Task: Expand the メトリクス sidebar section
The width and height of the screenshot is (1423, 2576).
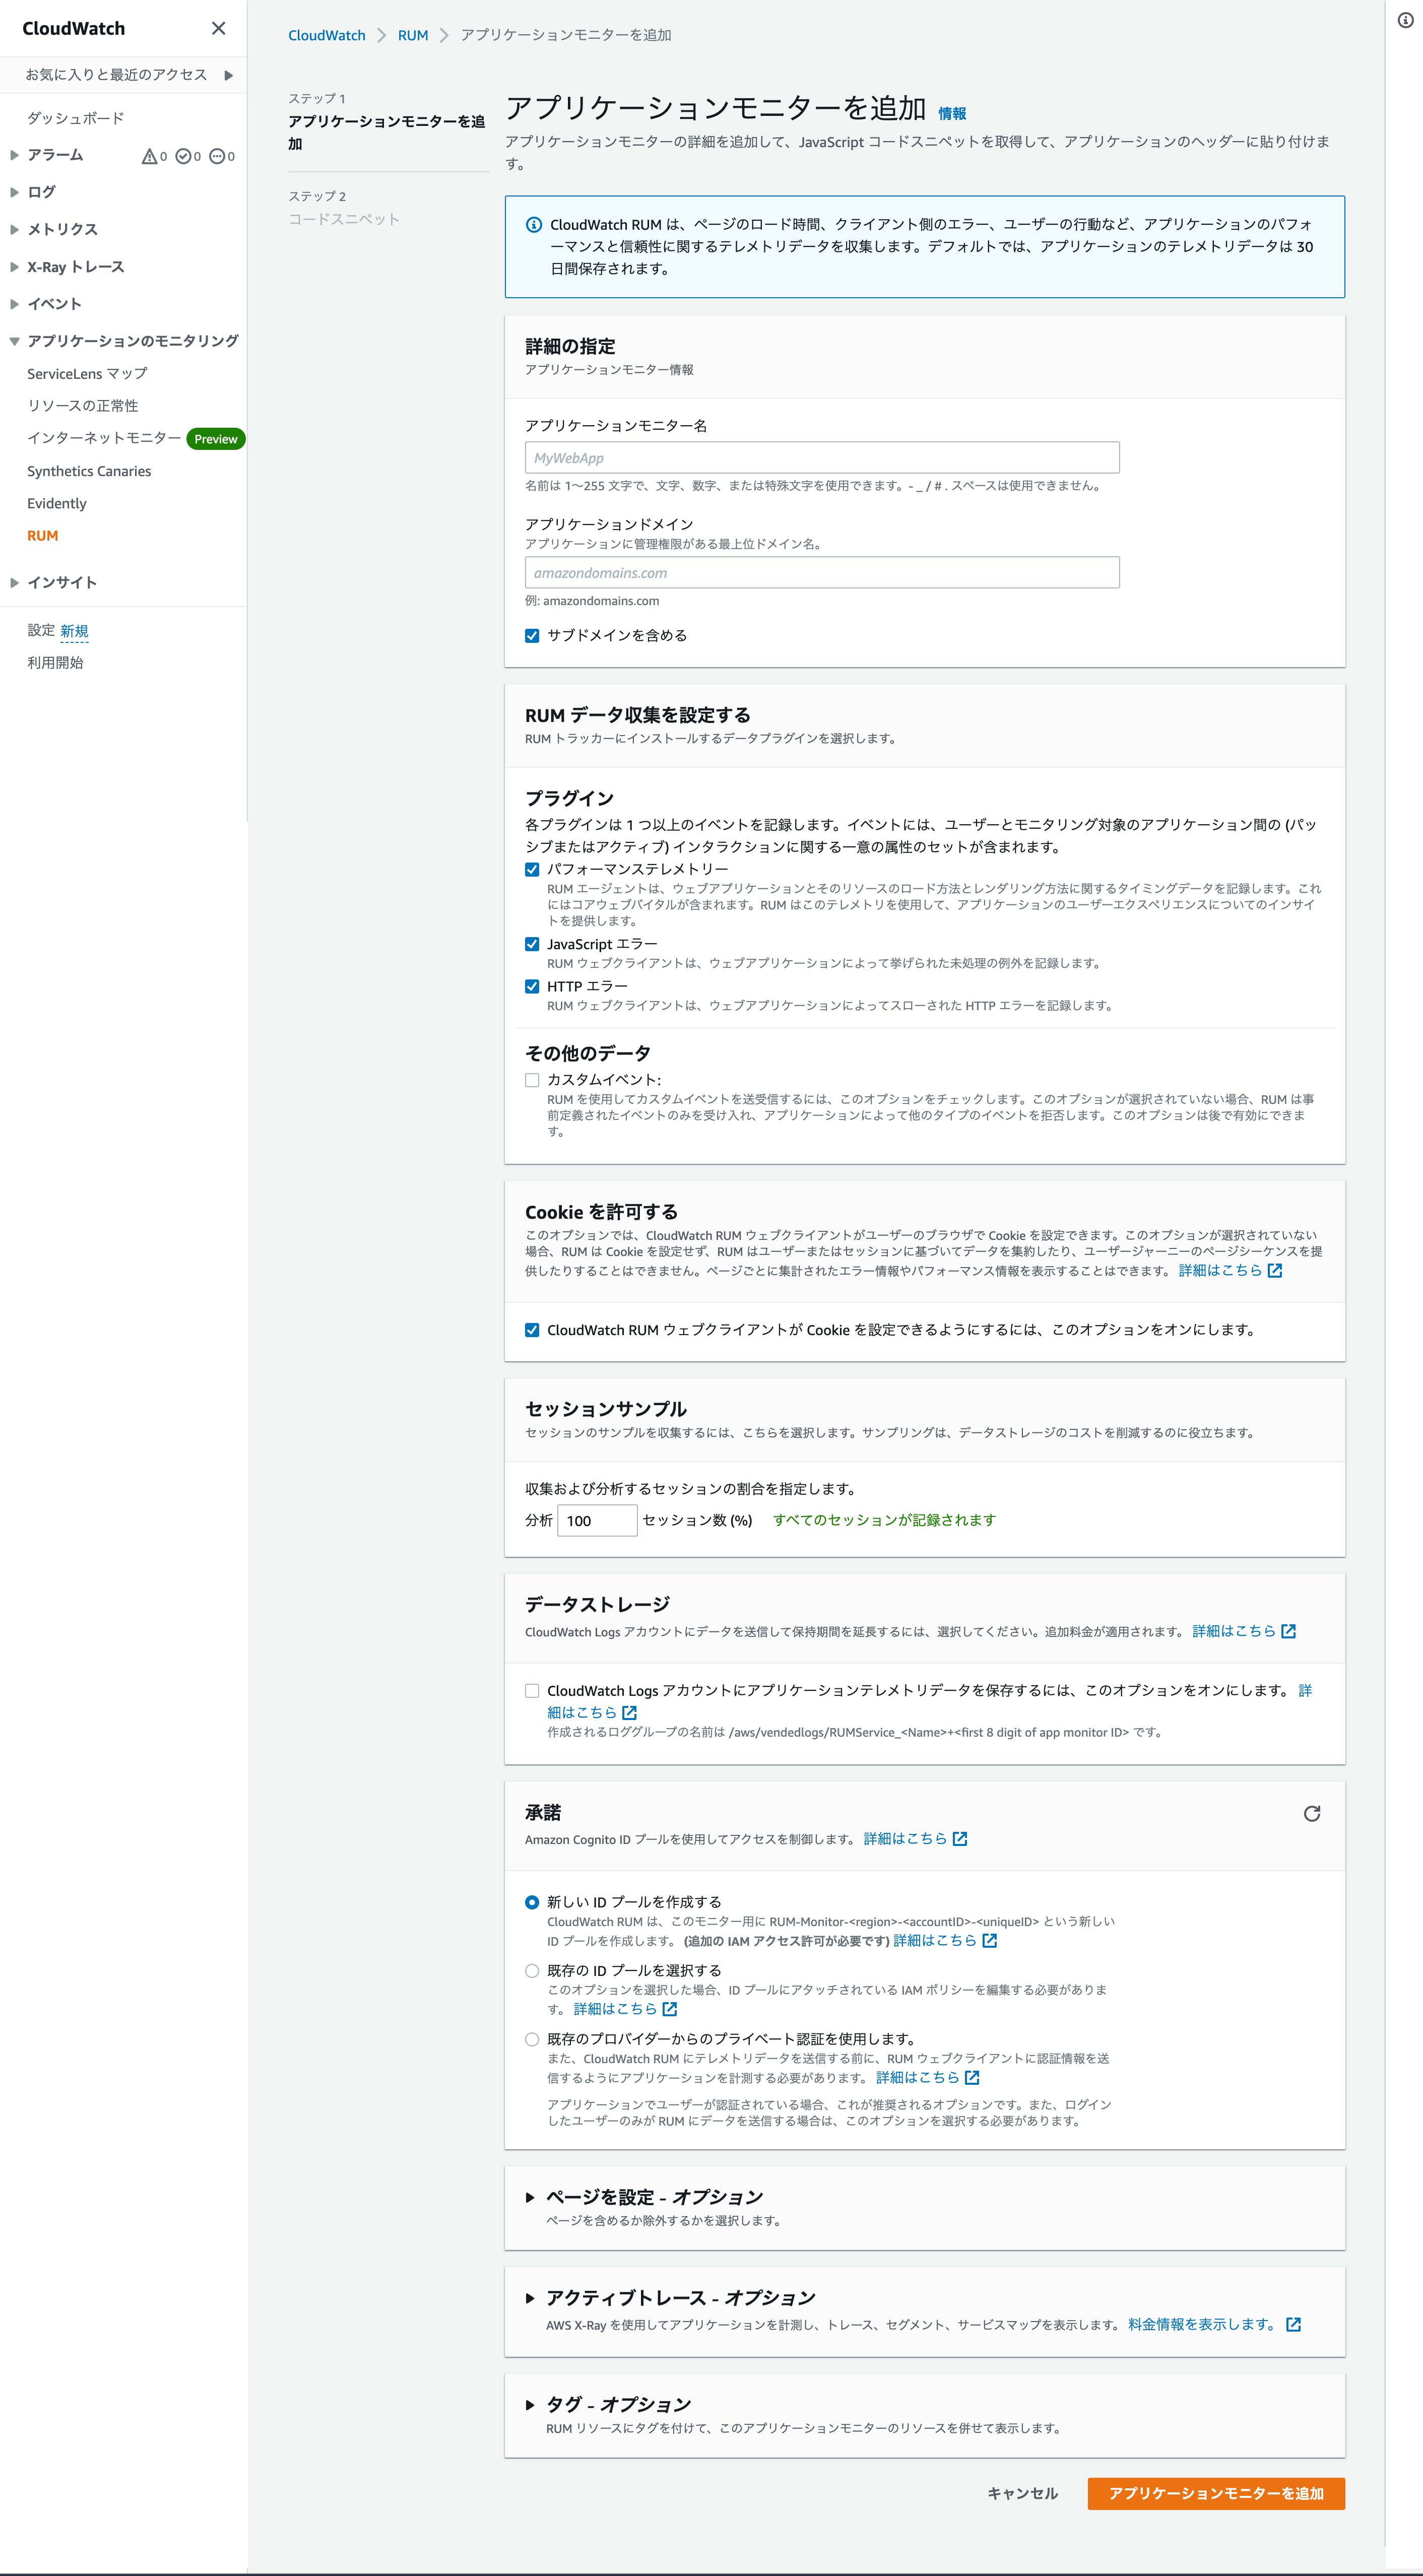Action: [14, 229]
